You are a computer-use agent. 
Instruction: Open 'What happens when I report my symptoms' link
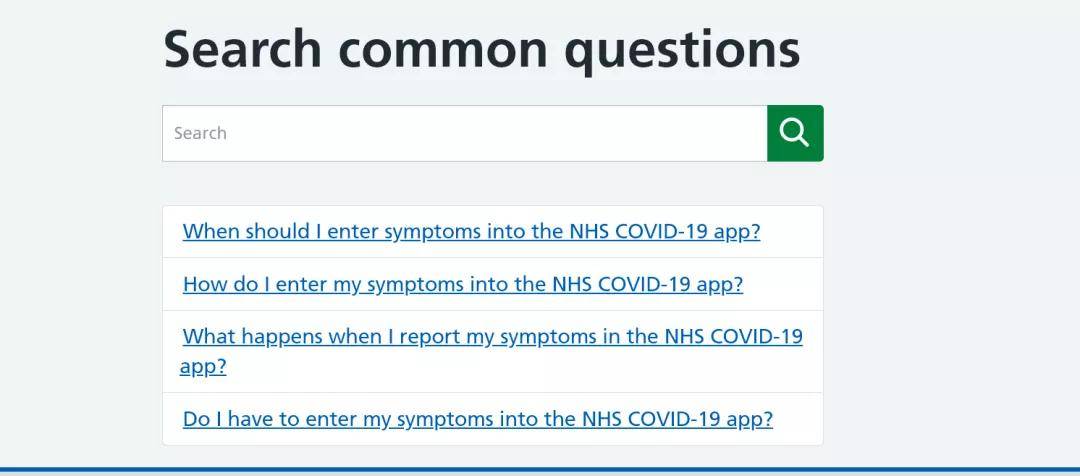click(491, 351)
